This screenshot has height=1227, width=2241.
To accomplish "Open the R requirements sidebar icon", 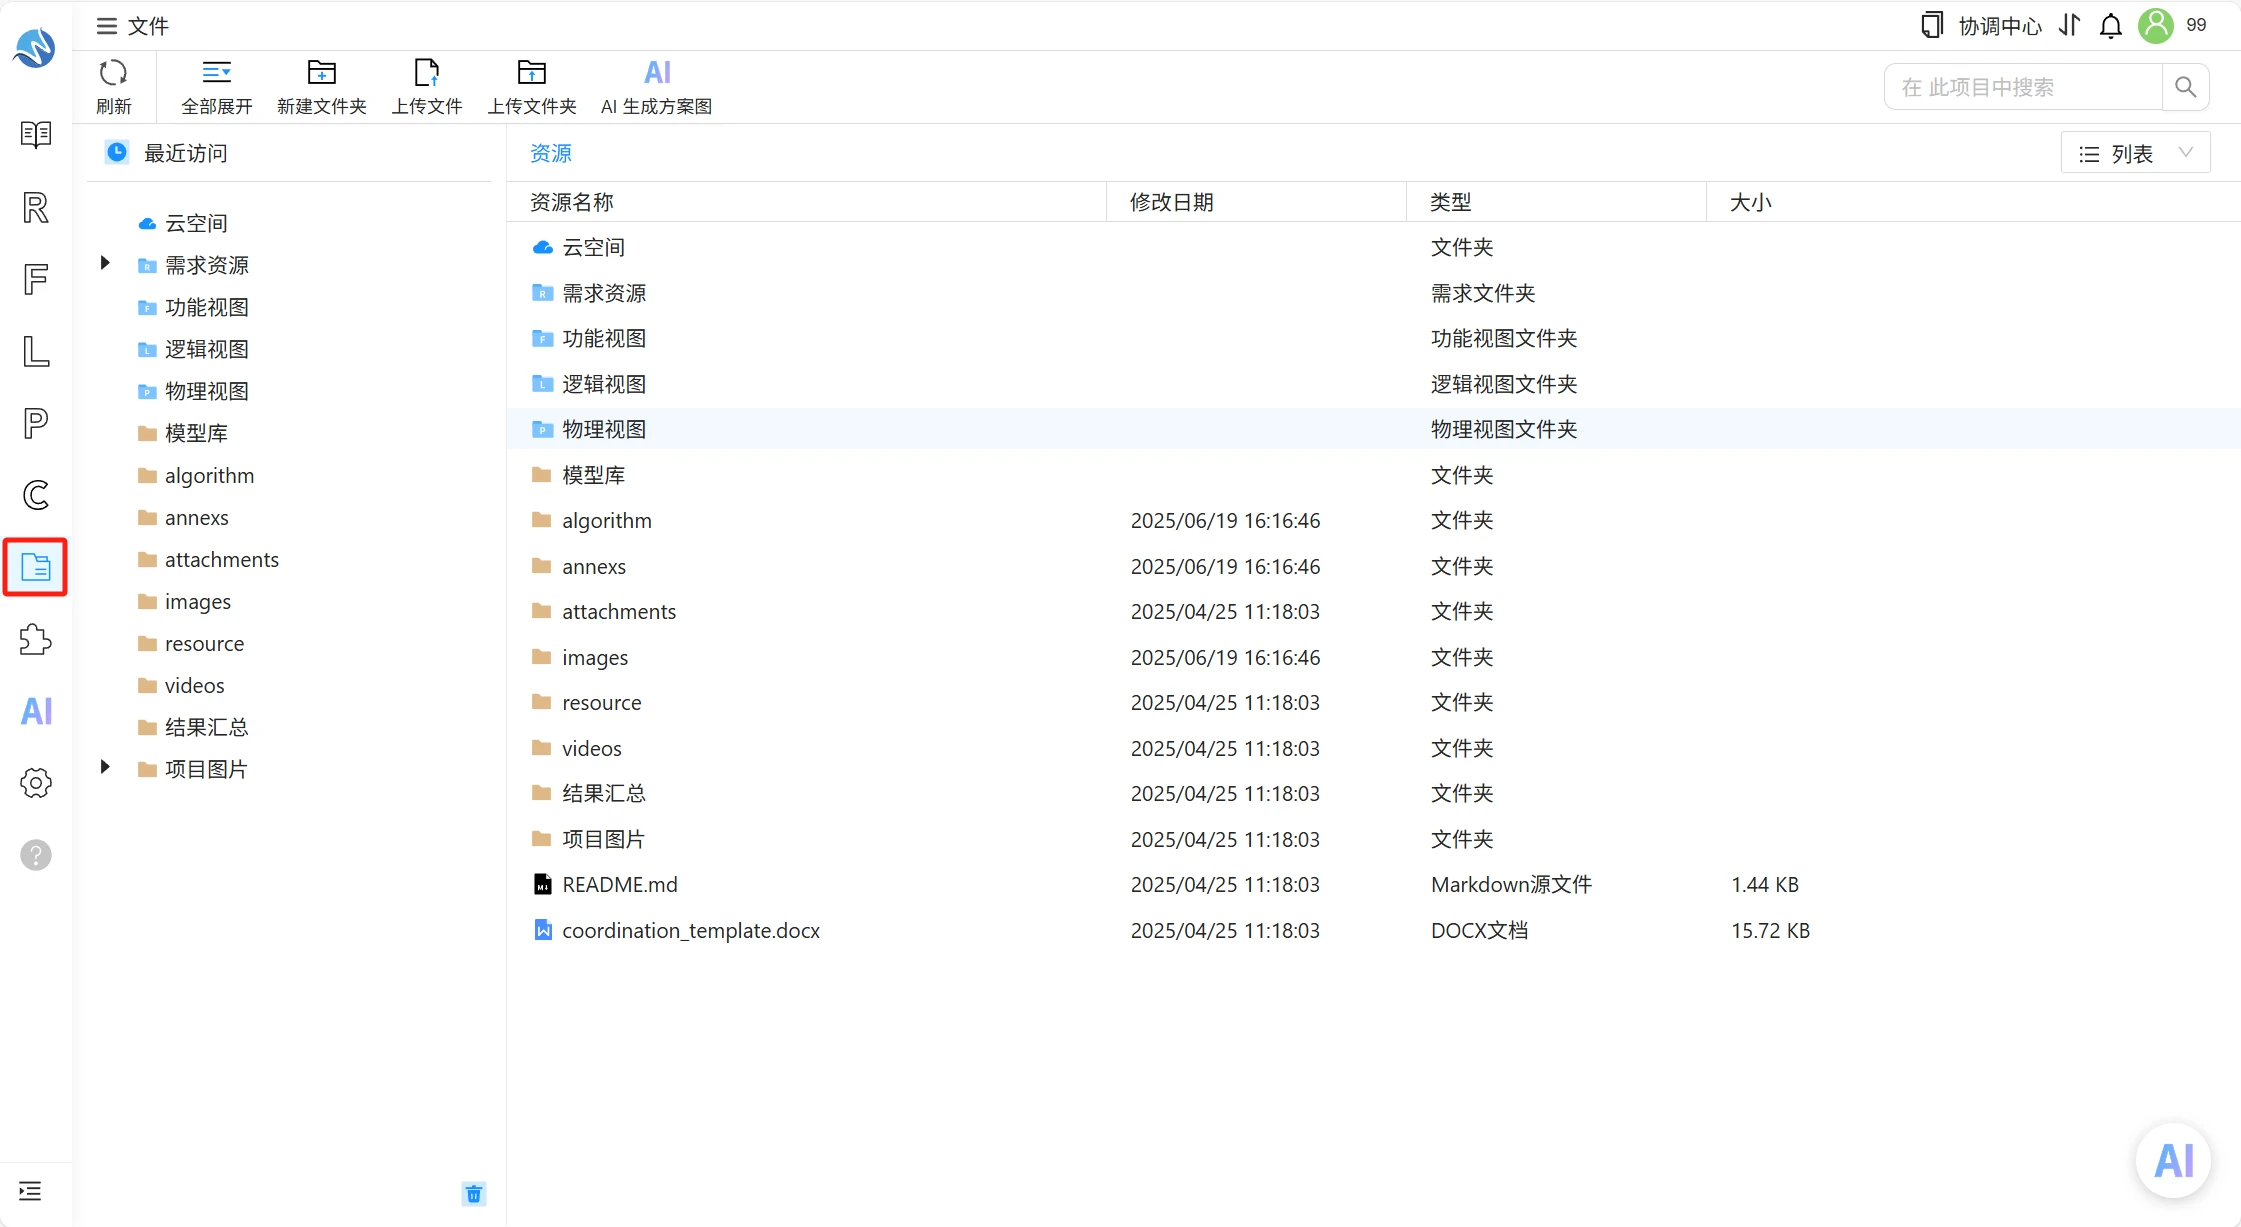I will point(36,207).
